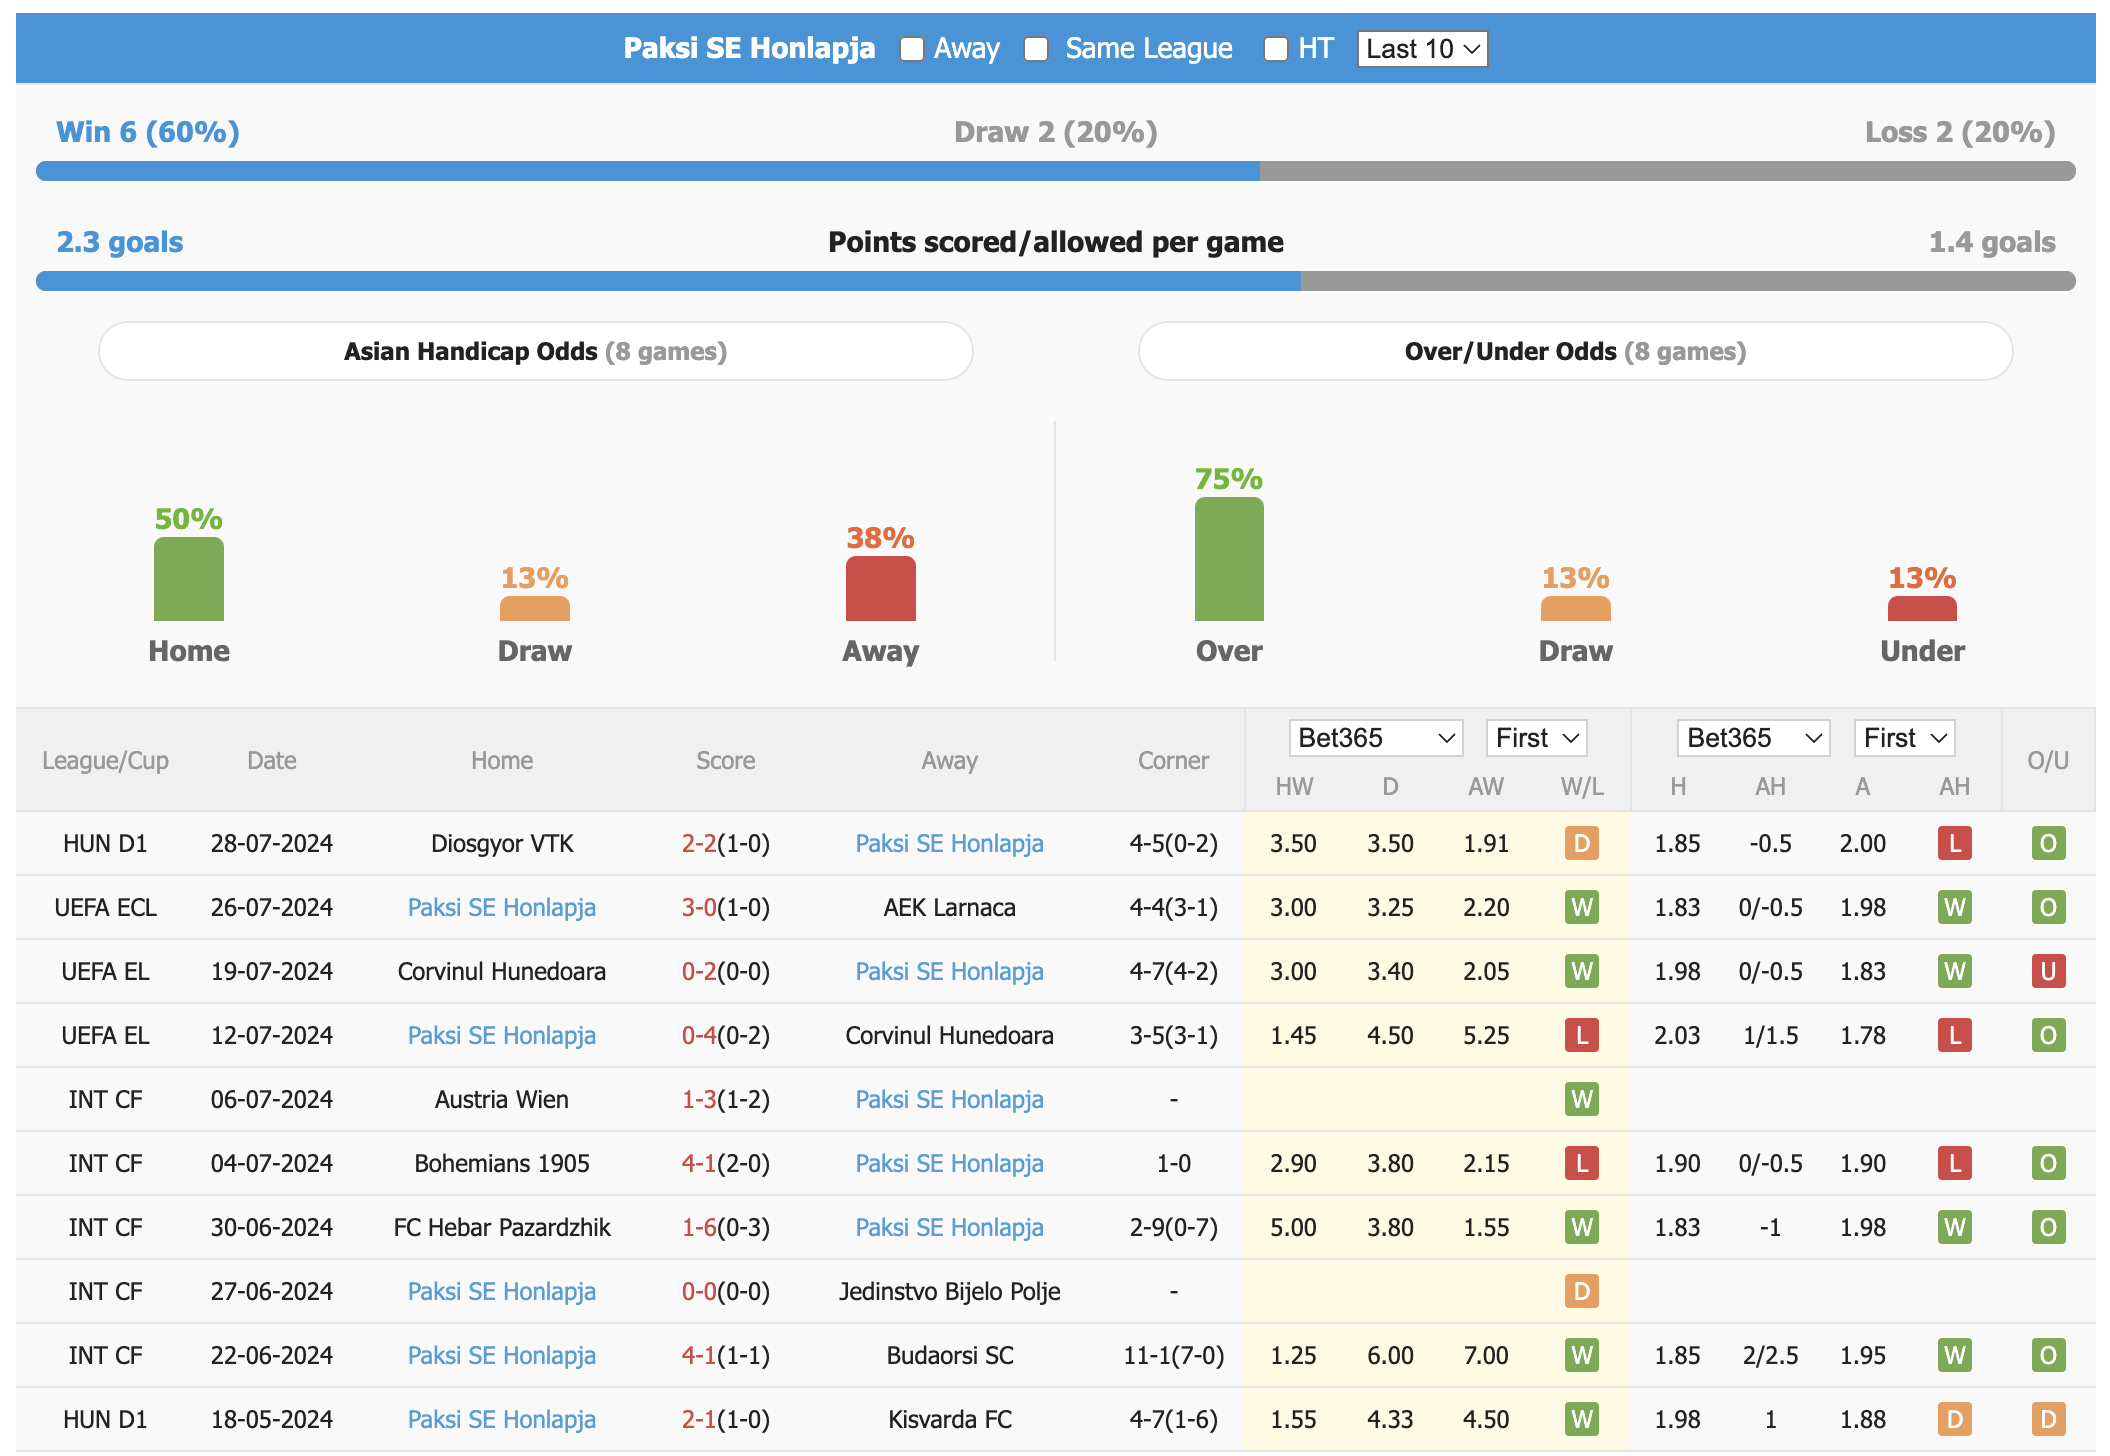Screen dimensions: 2110x1456
Task: Select the FC Hebar Pazardzhik team name
Action: [x=501, y=1227]
